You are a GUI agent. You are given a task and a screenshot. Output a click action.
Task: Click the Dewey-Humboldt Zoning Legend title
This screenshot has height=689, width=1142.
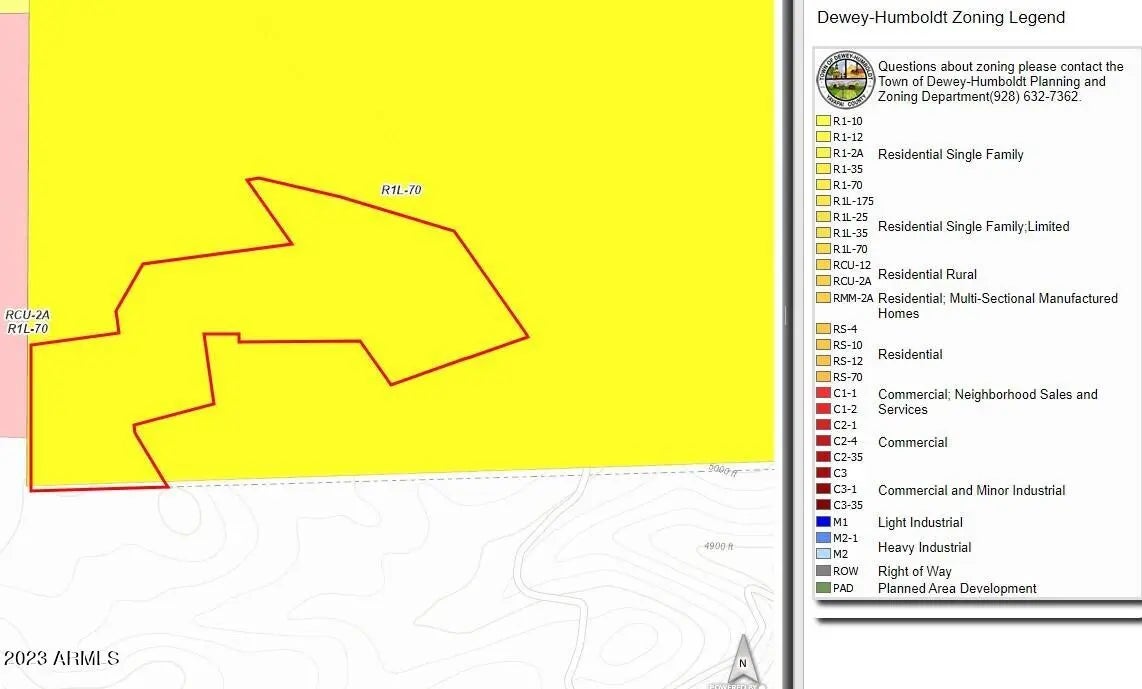[940, 18]
